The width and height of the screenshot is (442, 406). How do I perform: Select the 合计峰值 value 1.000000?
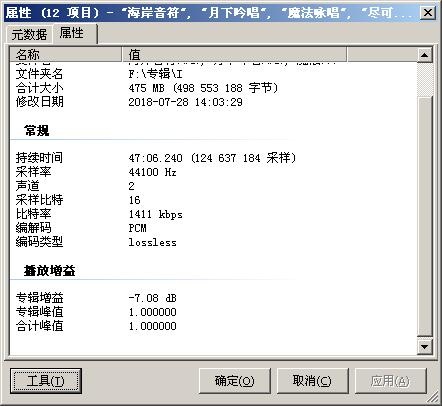point(153,326)
